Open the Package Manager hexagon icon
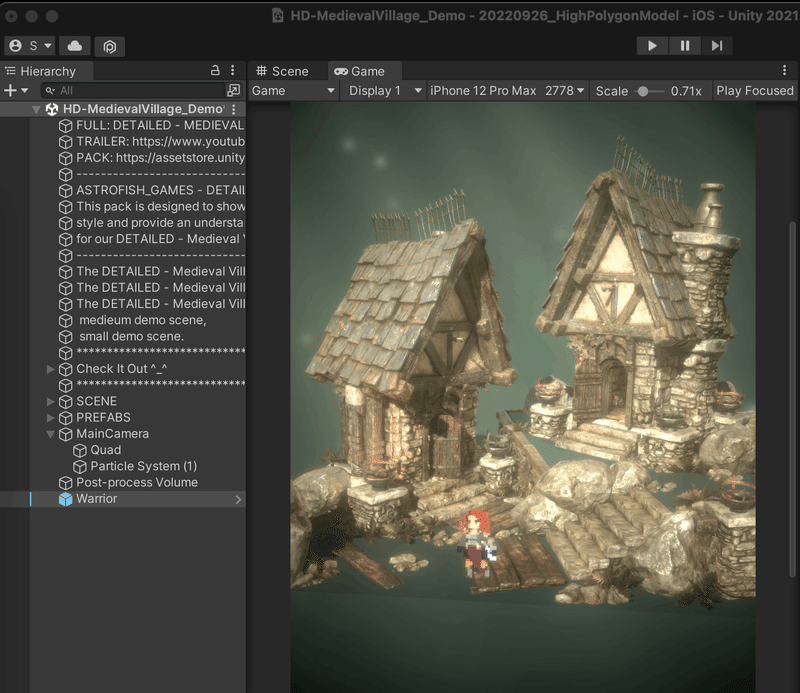Screen dimensions: 800x693 [x=110, y=46]
